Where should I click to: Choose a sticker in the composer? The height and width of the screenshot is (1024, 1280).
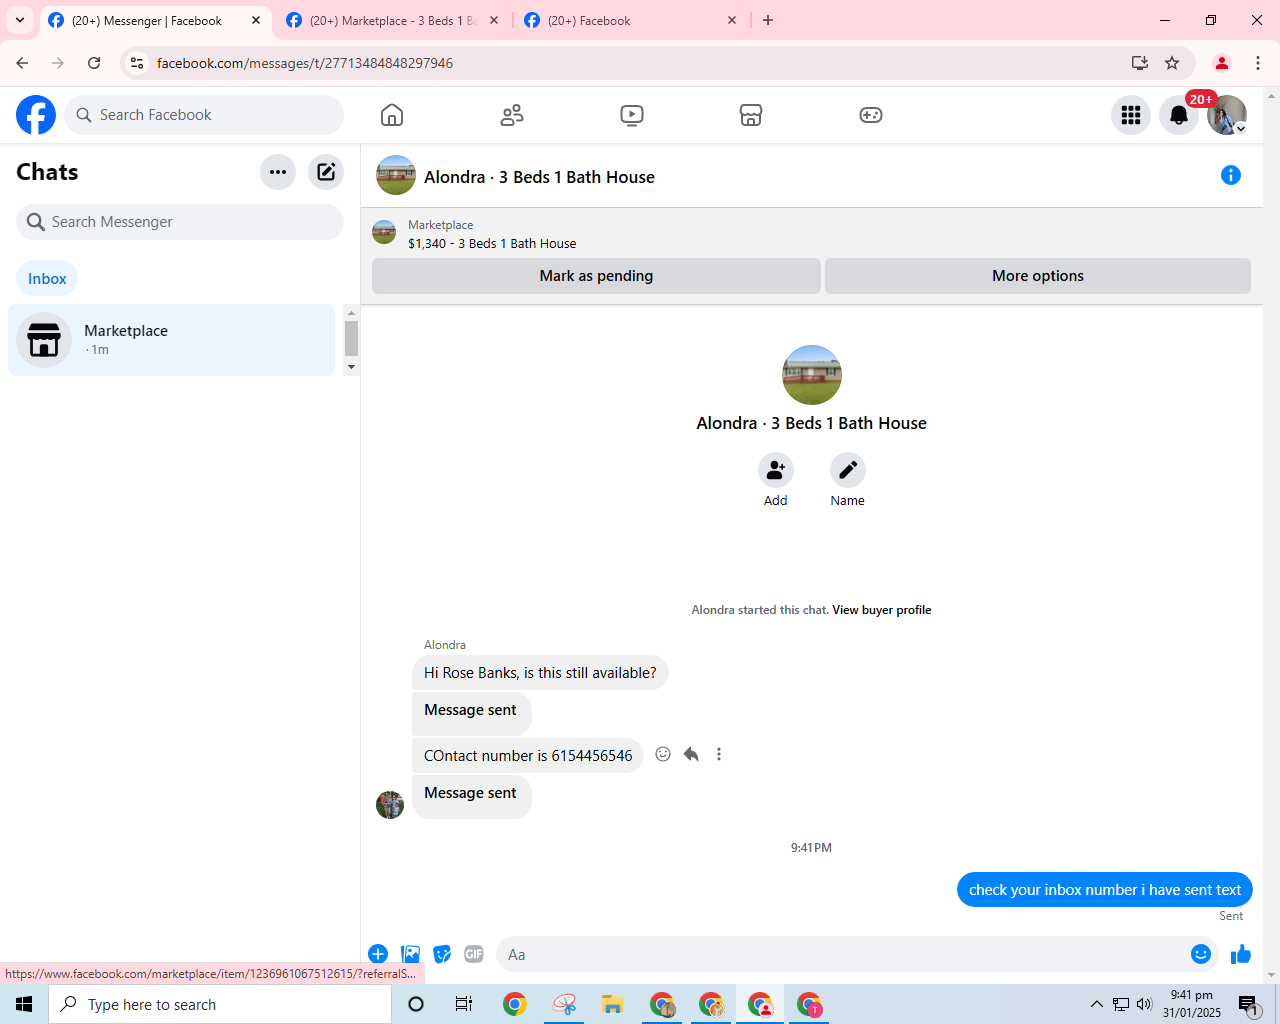click(442, 954)
